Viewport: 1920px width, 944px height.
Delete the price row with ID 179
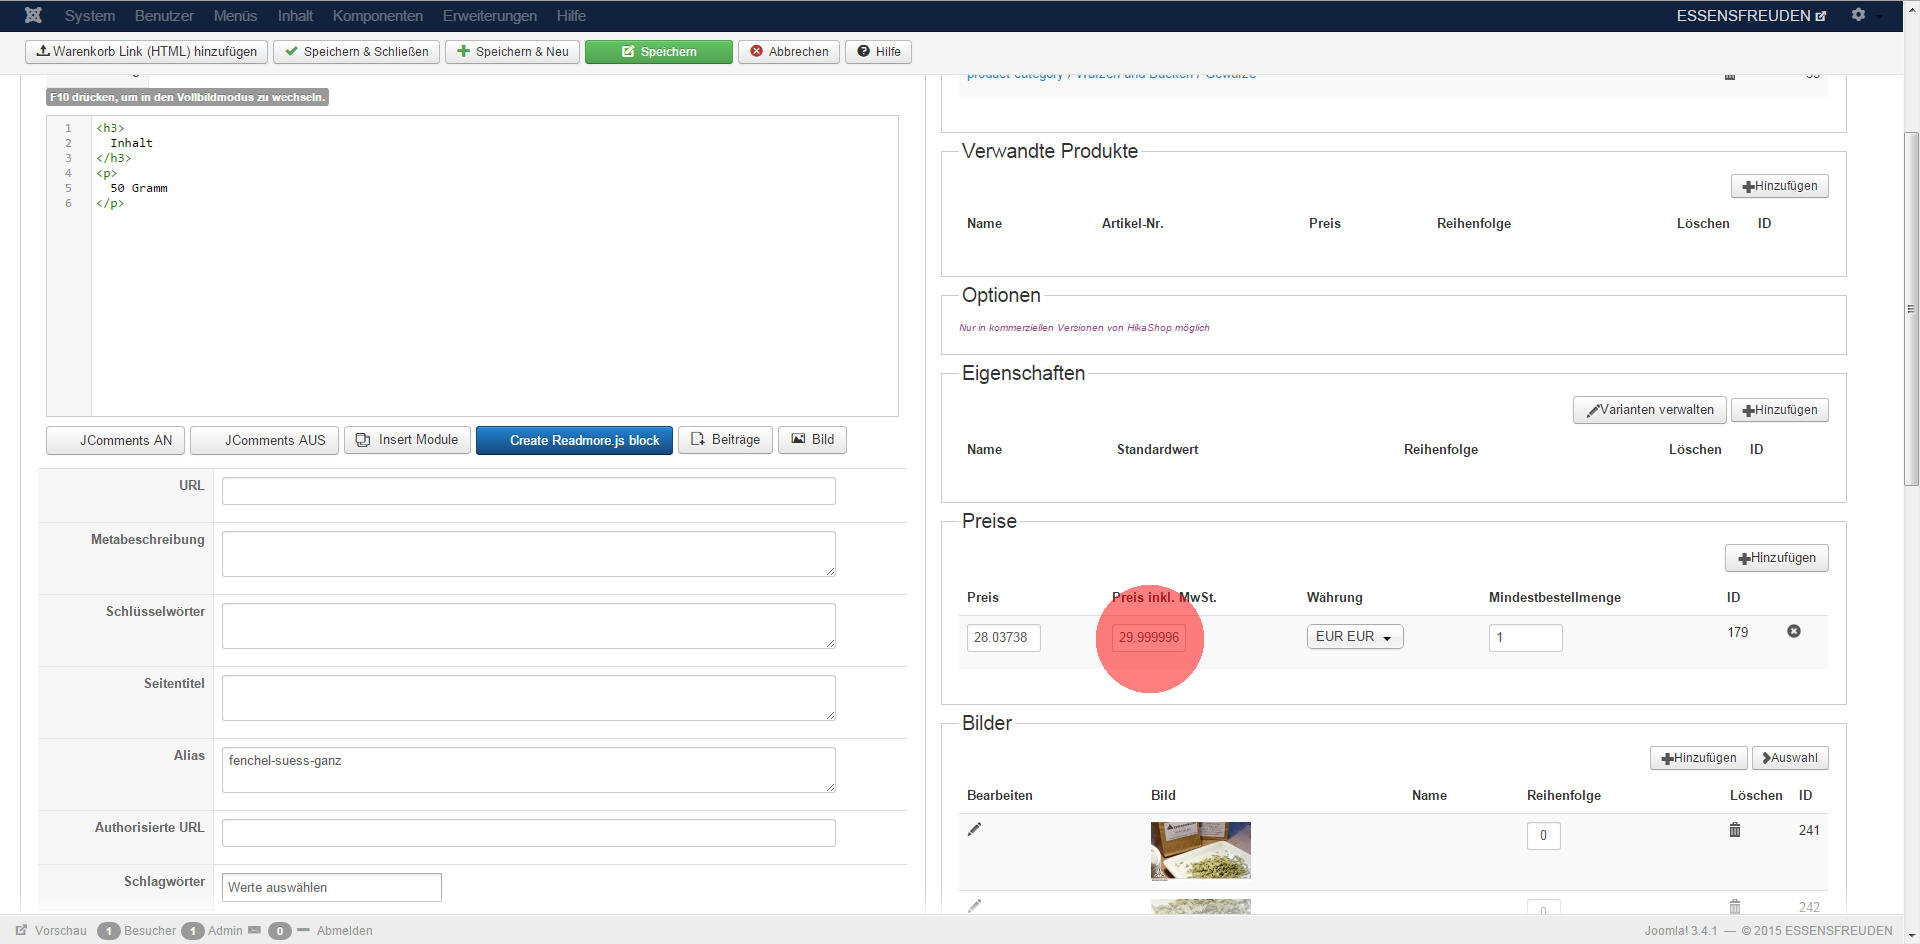1794,631
